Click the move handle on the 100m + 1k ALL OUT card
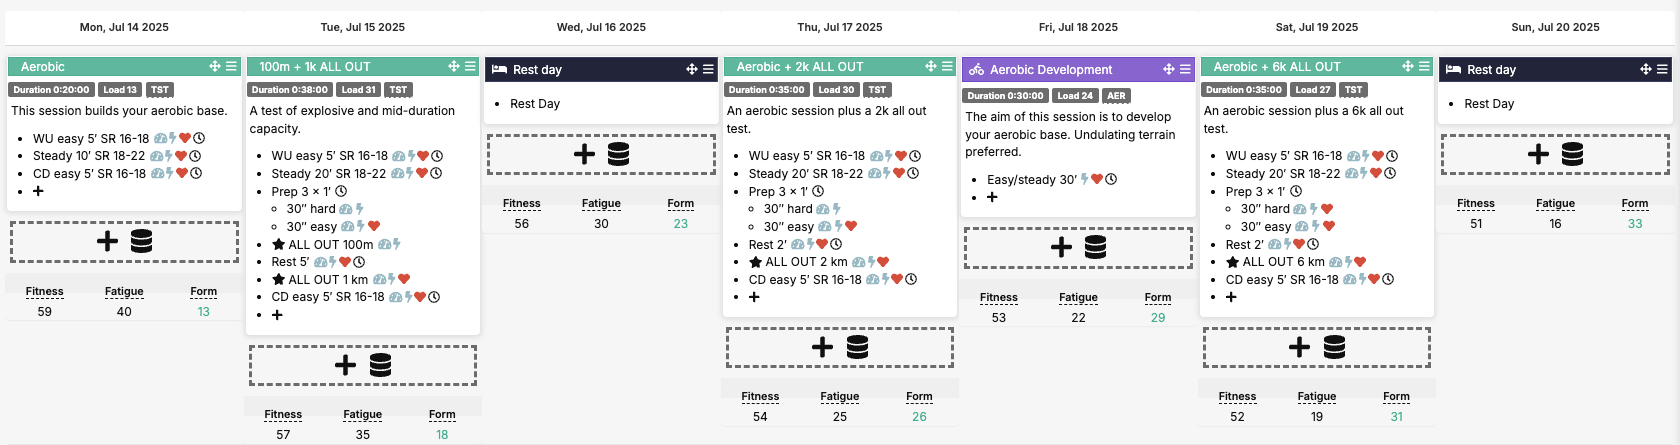Screen dimensions: 1680x445 [454, 66]
